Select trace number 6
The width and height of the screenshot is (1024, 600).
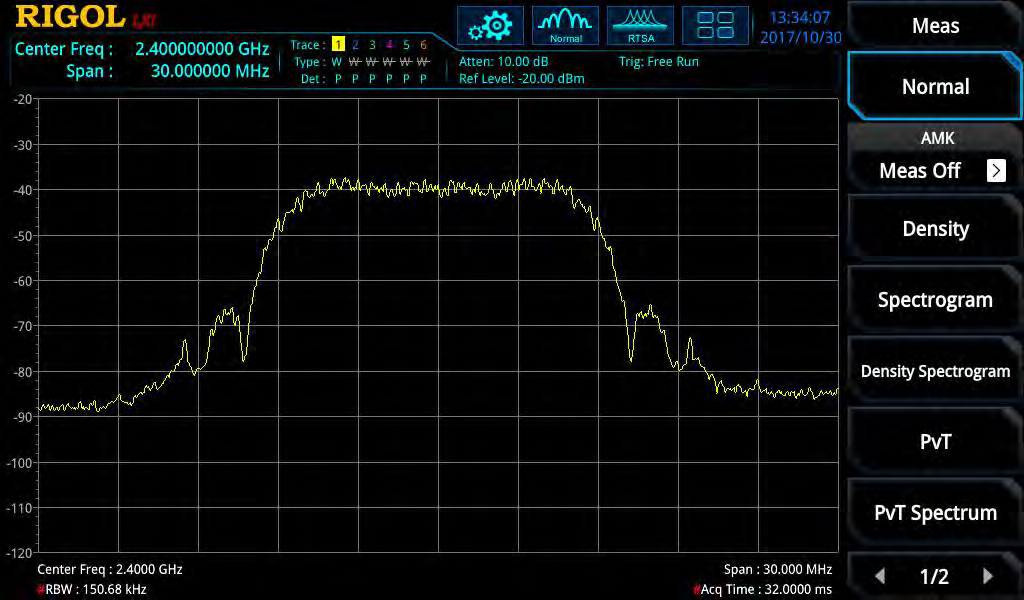(x=423, y=44)
